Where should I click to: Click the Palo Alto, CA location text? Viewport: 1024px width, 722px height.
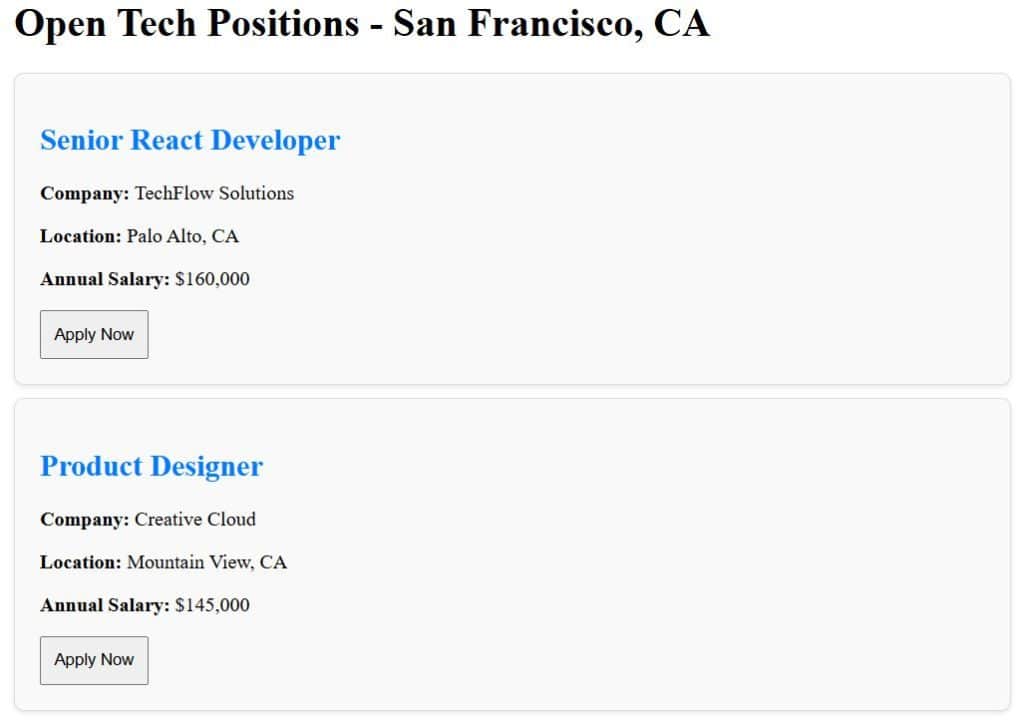pyautogui.click(x=183, y=236)
